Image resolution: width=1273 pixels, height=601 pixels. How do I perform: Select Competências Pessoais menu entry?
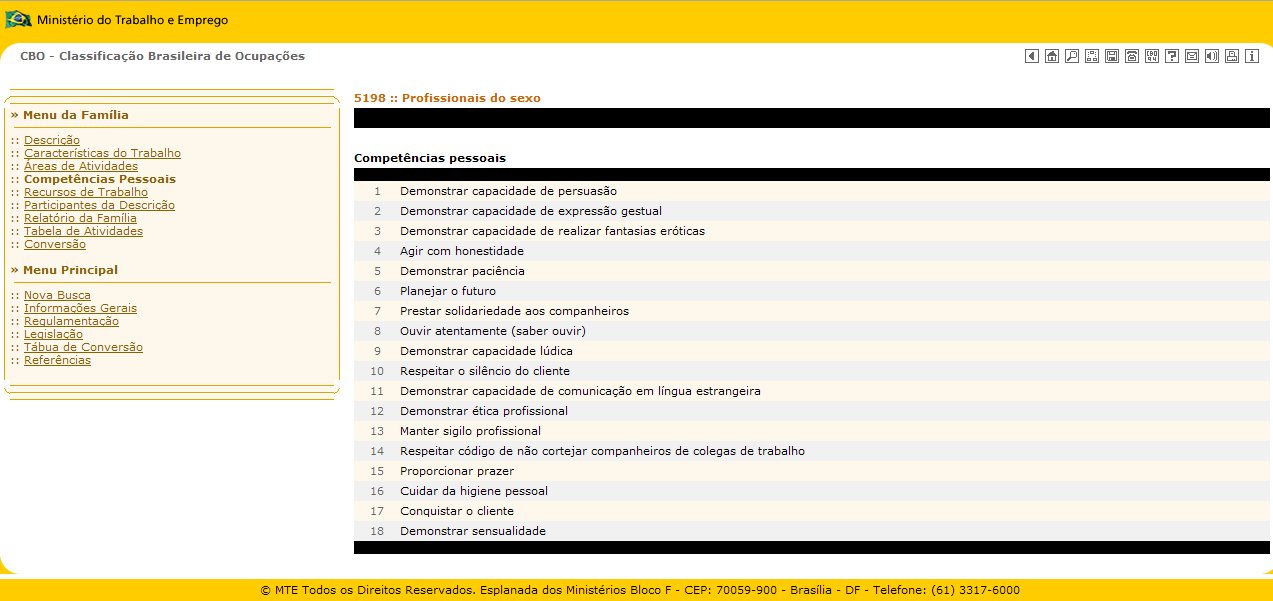click(100, 179)
